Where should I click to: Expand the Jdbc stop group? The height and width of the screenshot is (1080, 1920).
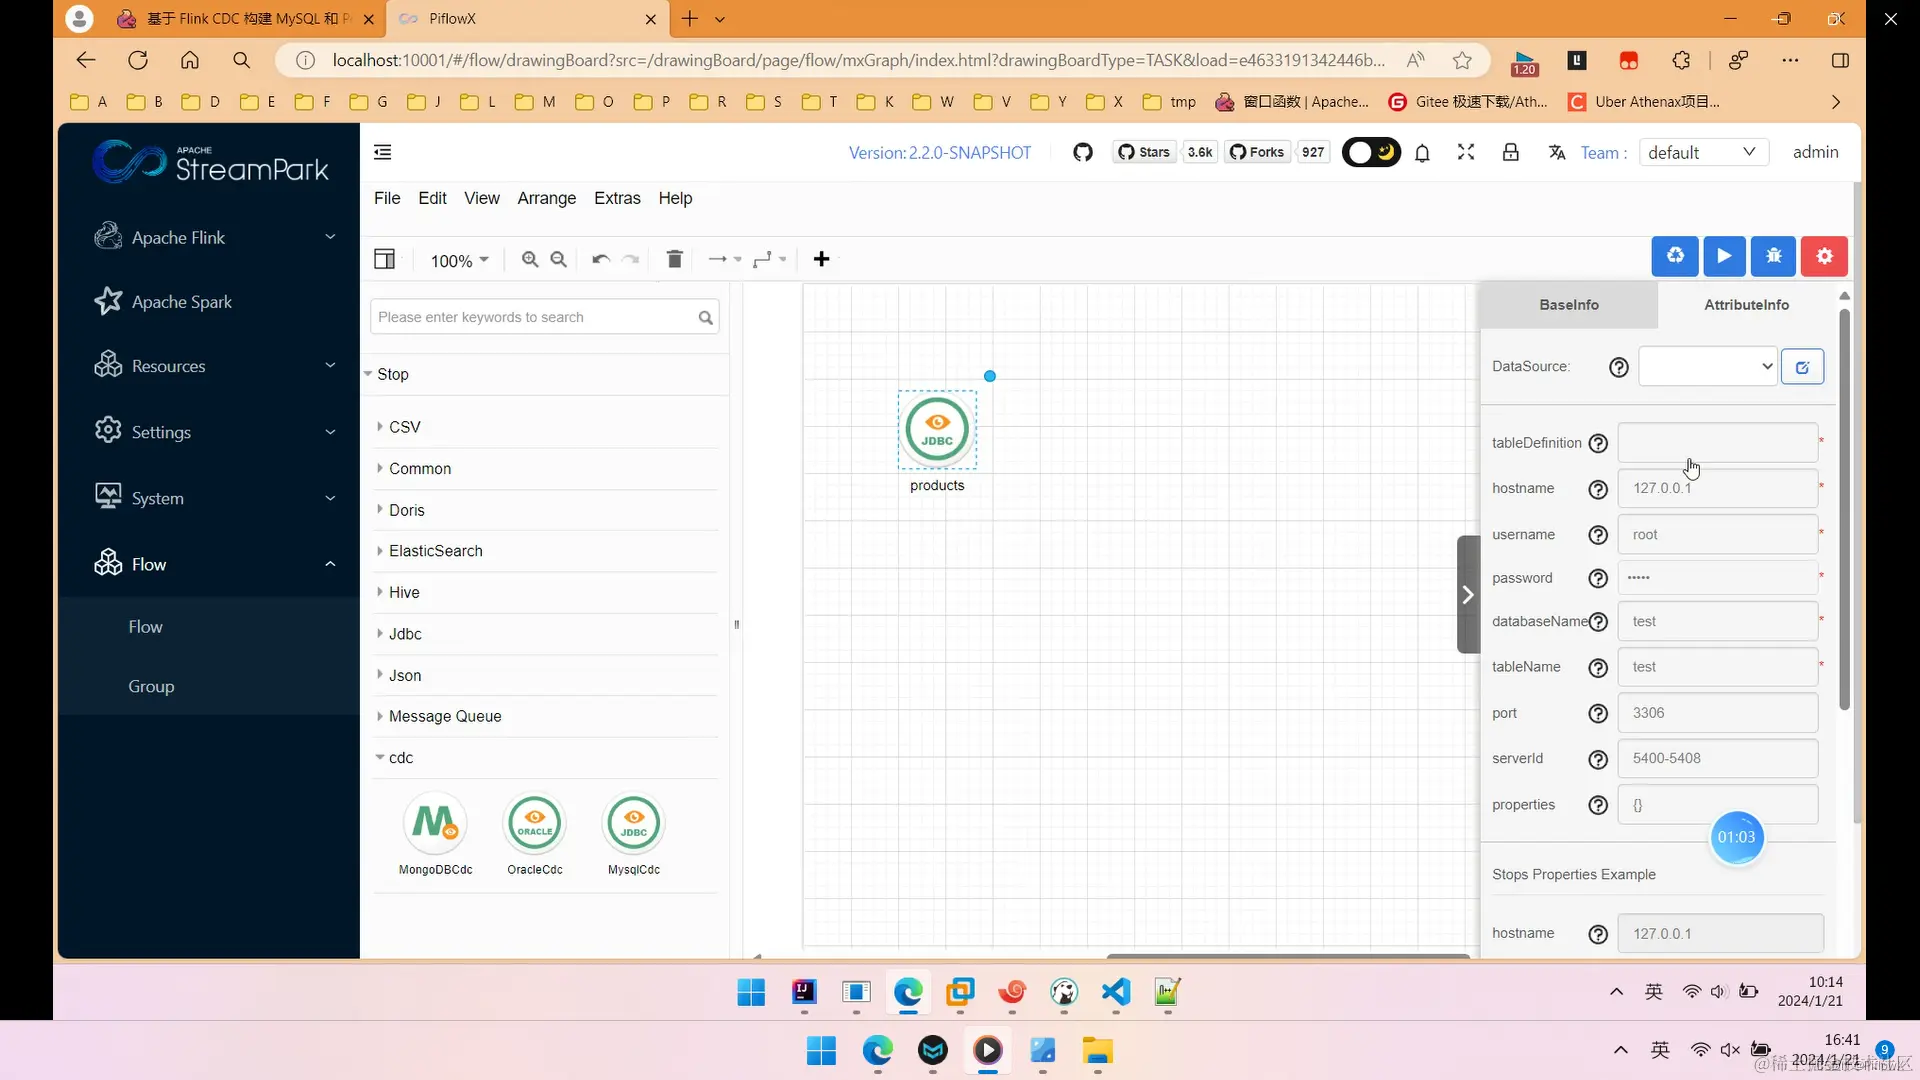pos(405,634)
